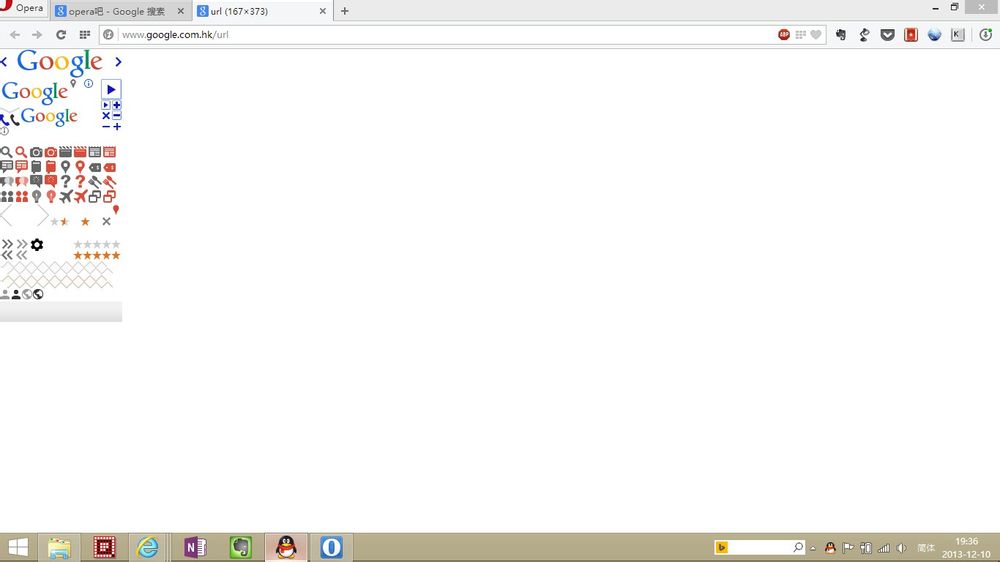Save page with Pocket extension

887,34
